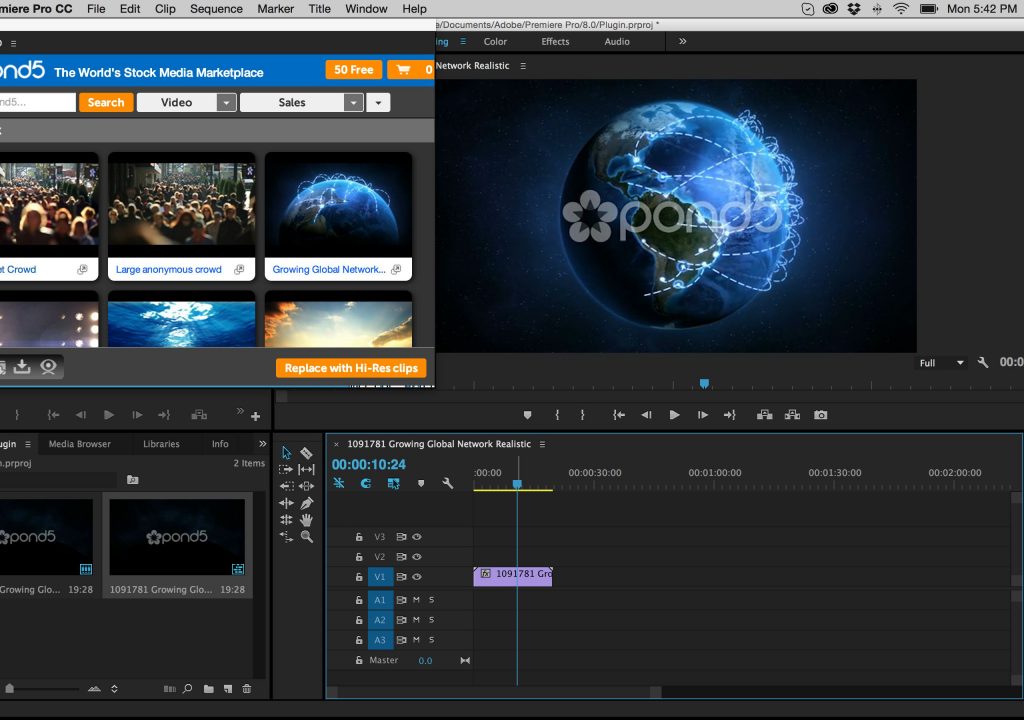Play the Program Monitor
The width and height of the screenshot is (1024, 720).
pos(675,415)
